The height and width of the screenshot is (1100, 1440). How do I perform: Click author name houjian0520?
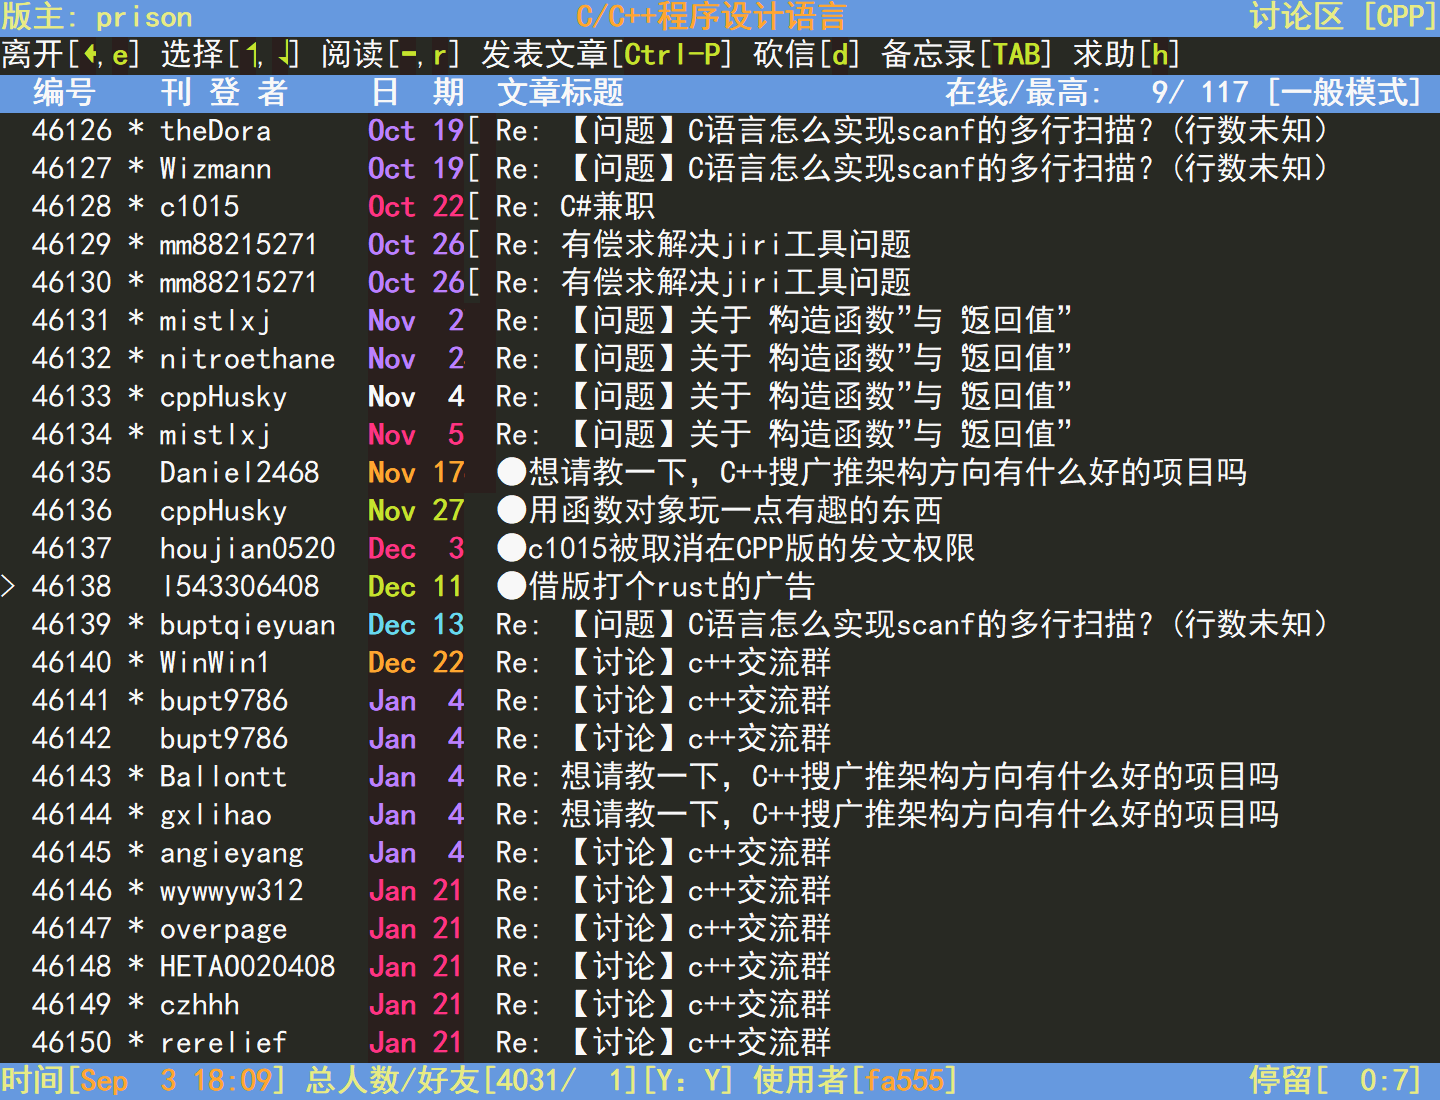pyautogui.click(x=247, y=549)
